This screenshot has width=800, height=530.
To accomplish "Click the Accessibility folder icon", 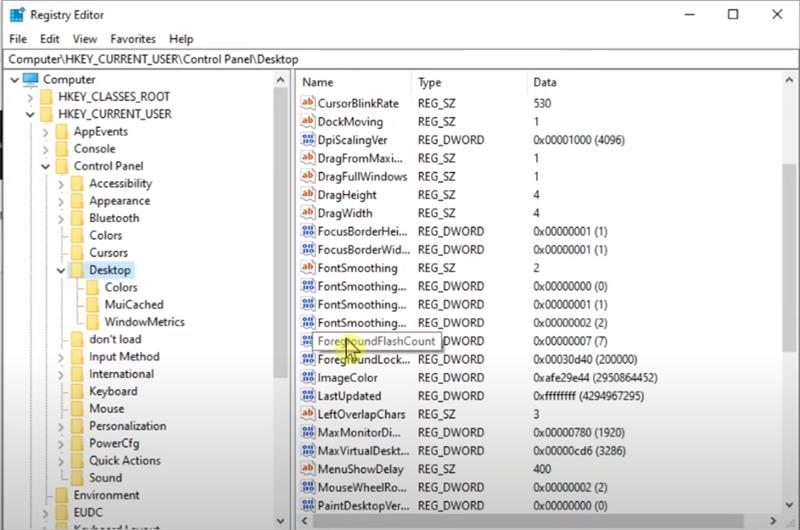I will click(78, 184).
